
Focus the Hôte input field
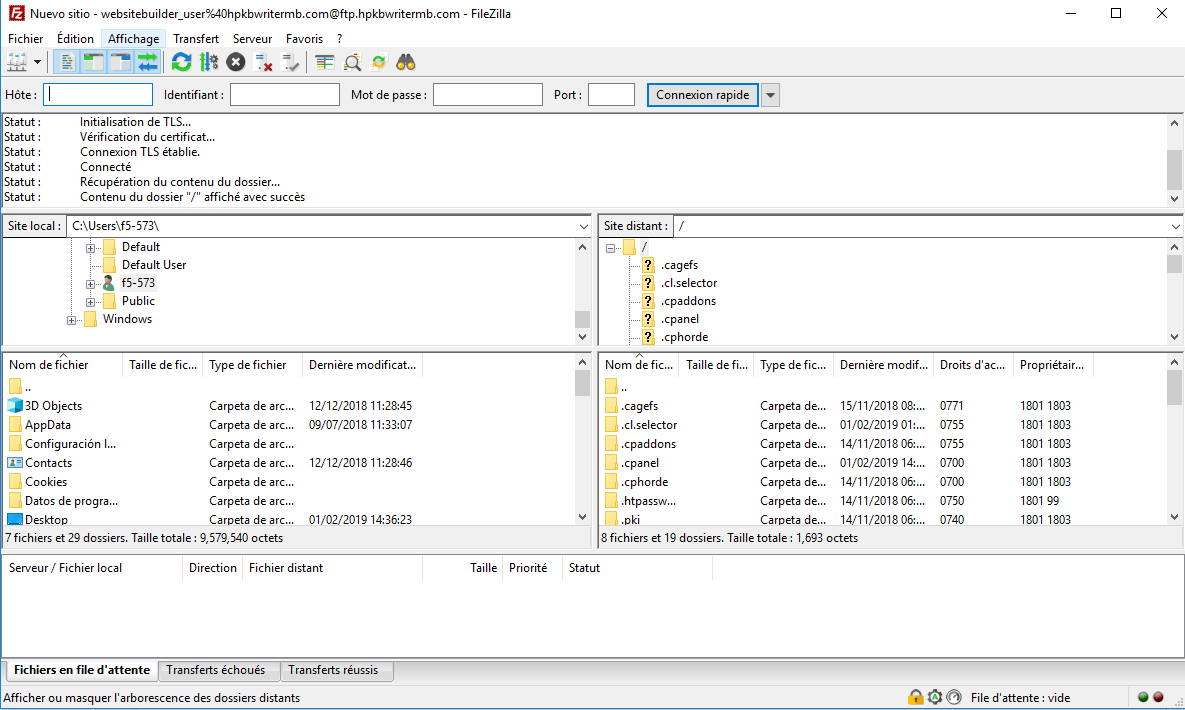pos(98,95)
